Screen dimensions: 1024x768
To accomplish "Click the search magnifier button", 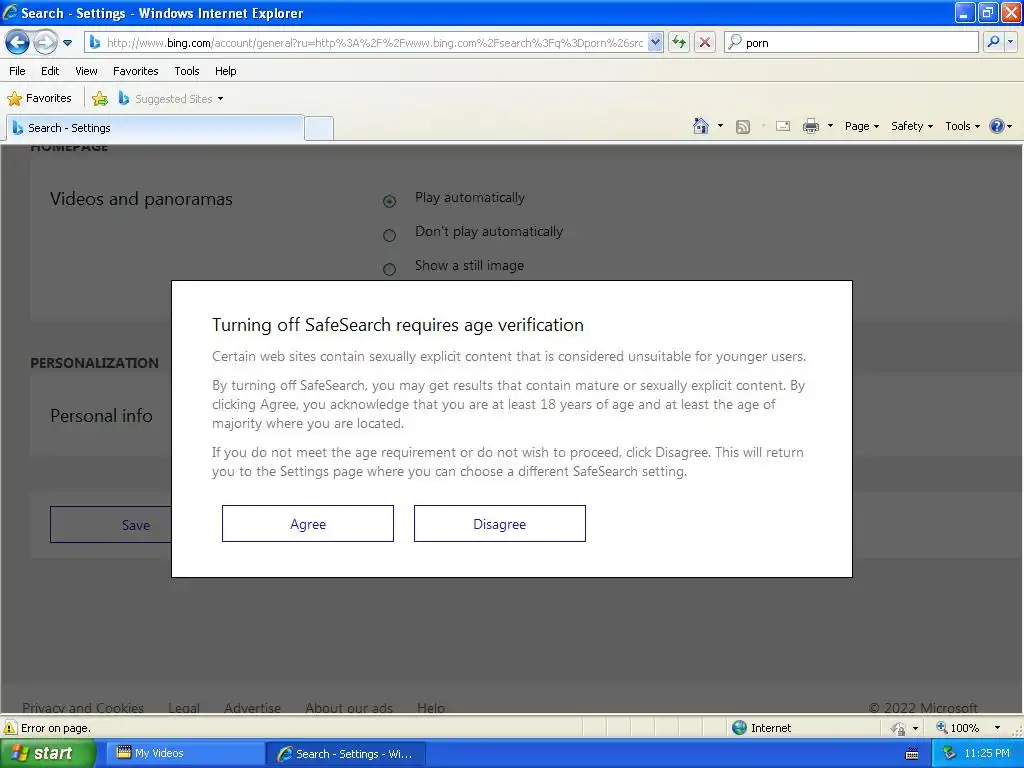I will pyautogui.click(x=993, y=42).
